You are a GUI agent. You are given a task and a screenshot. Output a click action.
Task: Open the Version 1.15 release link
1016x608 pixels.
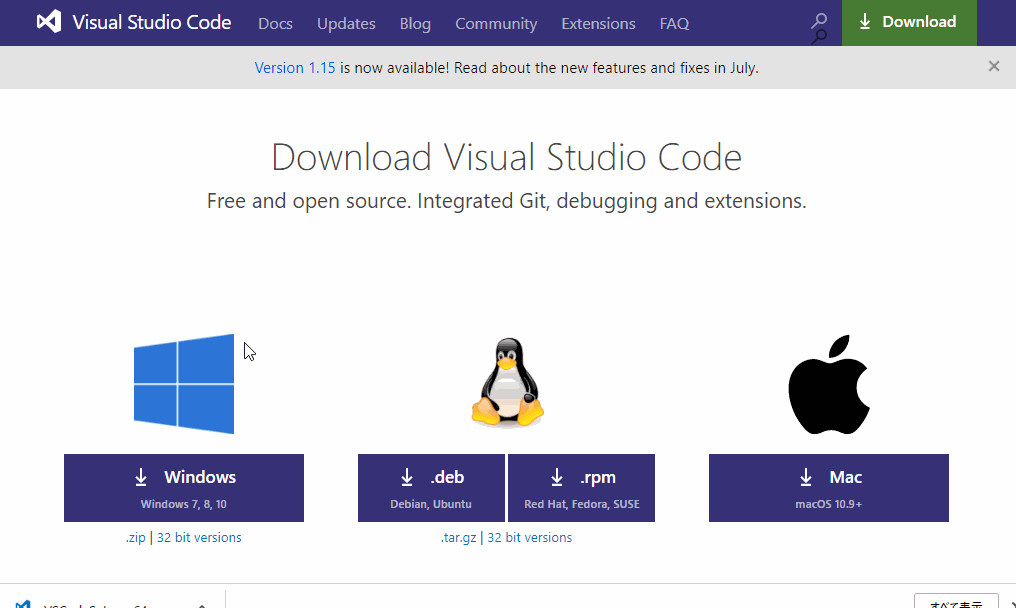pos(295,68)
